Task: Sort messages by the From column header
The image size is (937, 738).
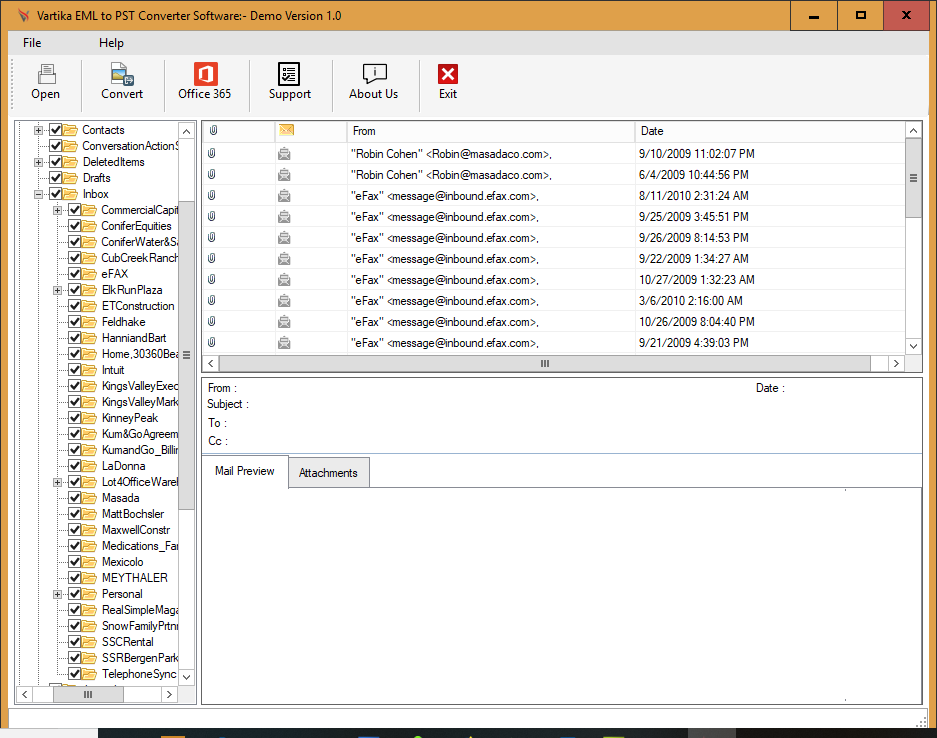Action: [491, 131]
